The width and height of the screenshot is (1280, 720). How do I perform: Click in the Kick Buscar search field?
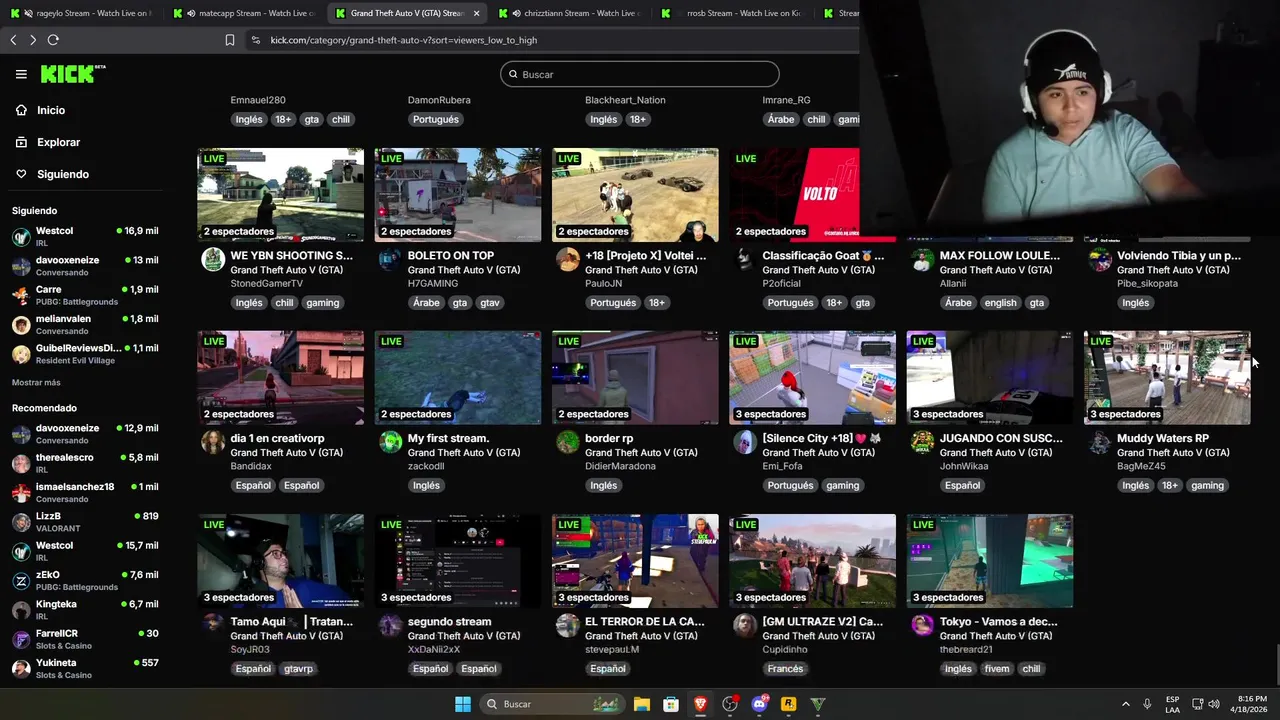tap(640, 74)
